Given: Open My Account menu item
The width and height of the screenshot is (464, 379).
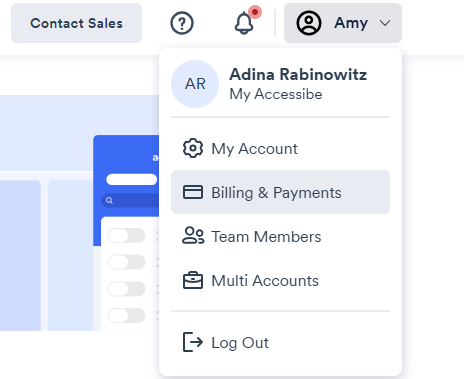Looking at the screenshot, I should (x=280, y=148).
